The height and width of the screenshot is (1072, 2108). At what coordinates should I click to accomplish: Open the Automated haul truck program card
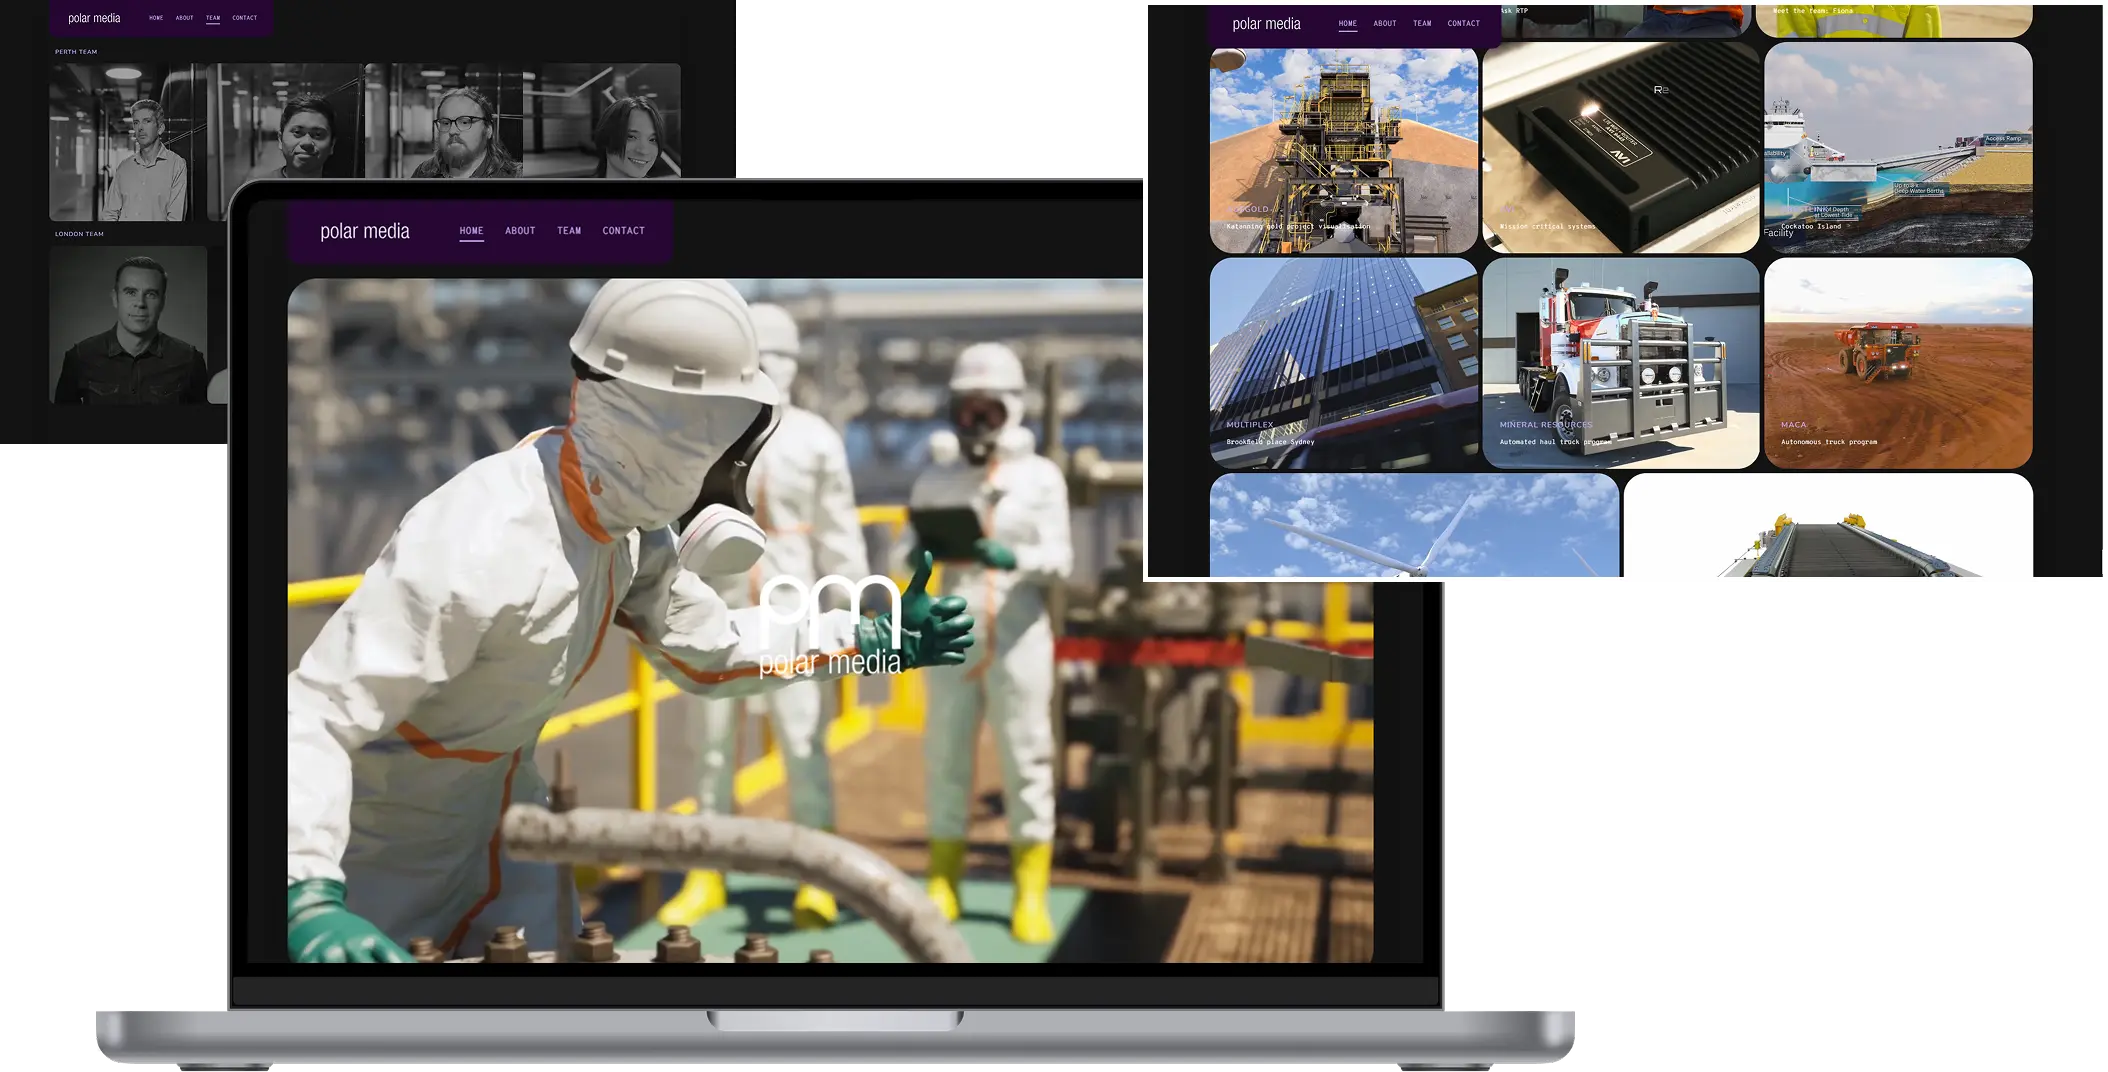pyautogui.click(x=1621, y=364)
